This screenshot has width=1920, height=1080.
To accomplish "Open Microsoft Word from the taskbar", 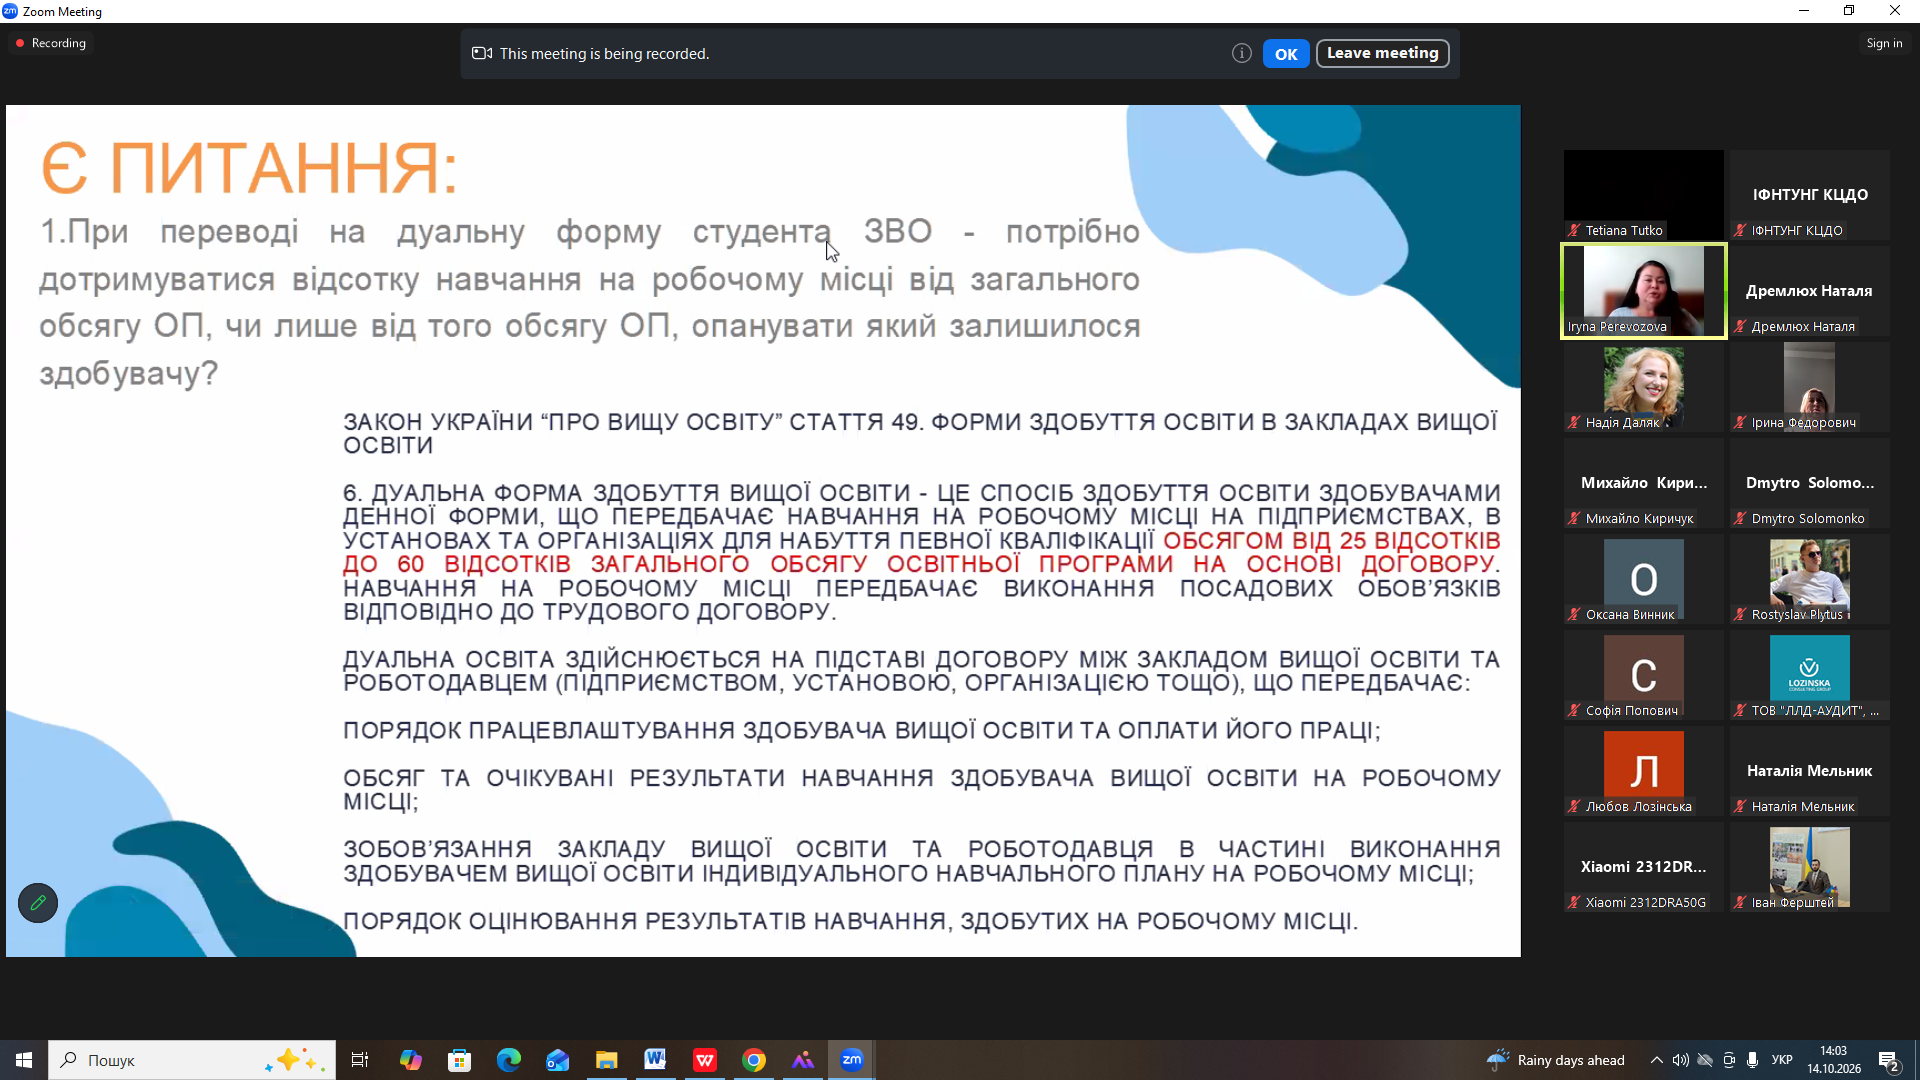I will 655,1060.
